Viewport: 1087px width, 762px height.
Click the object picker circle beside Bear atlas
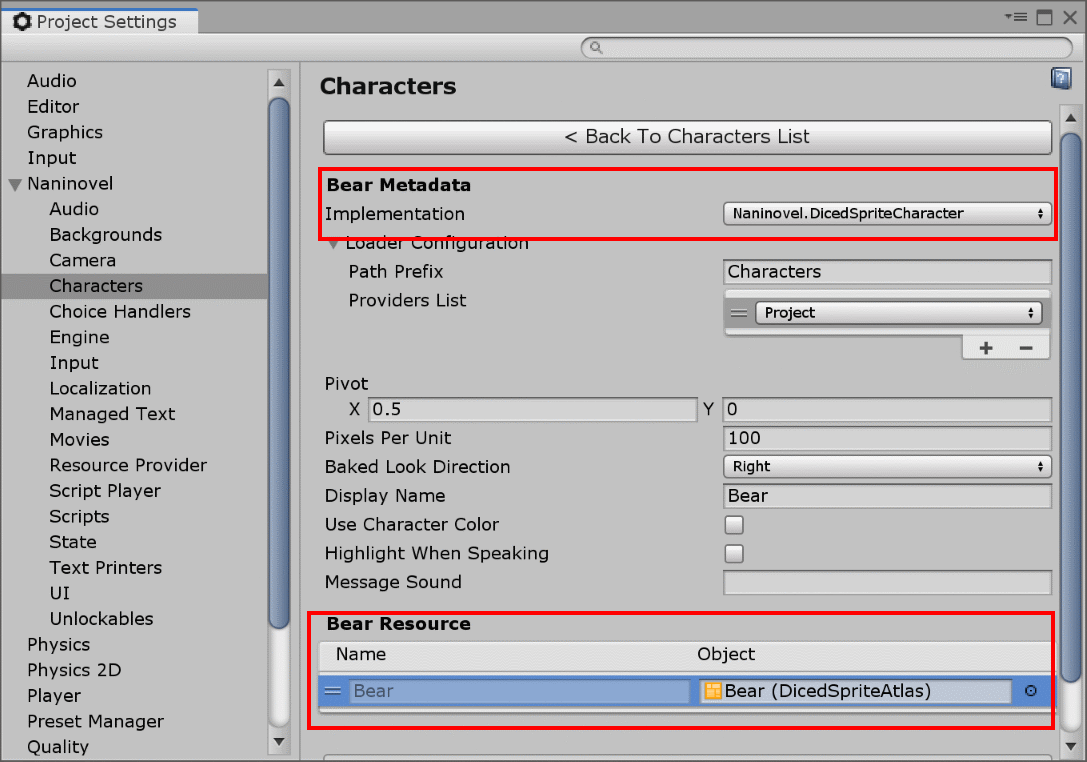pyautogui.click(x=1031, y=690)
